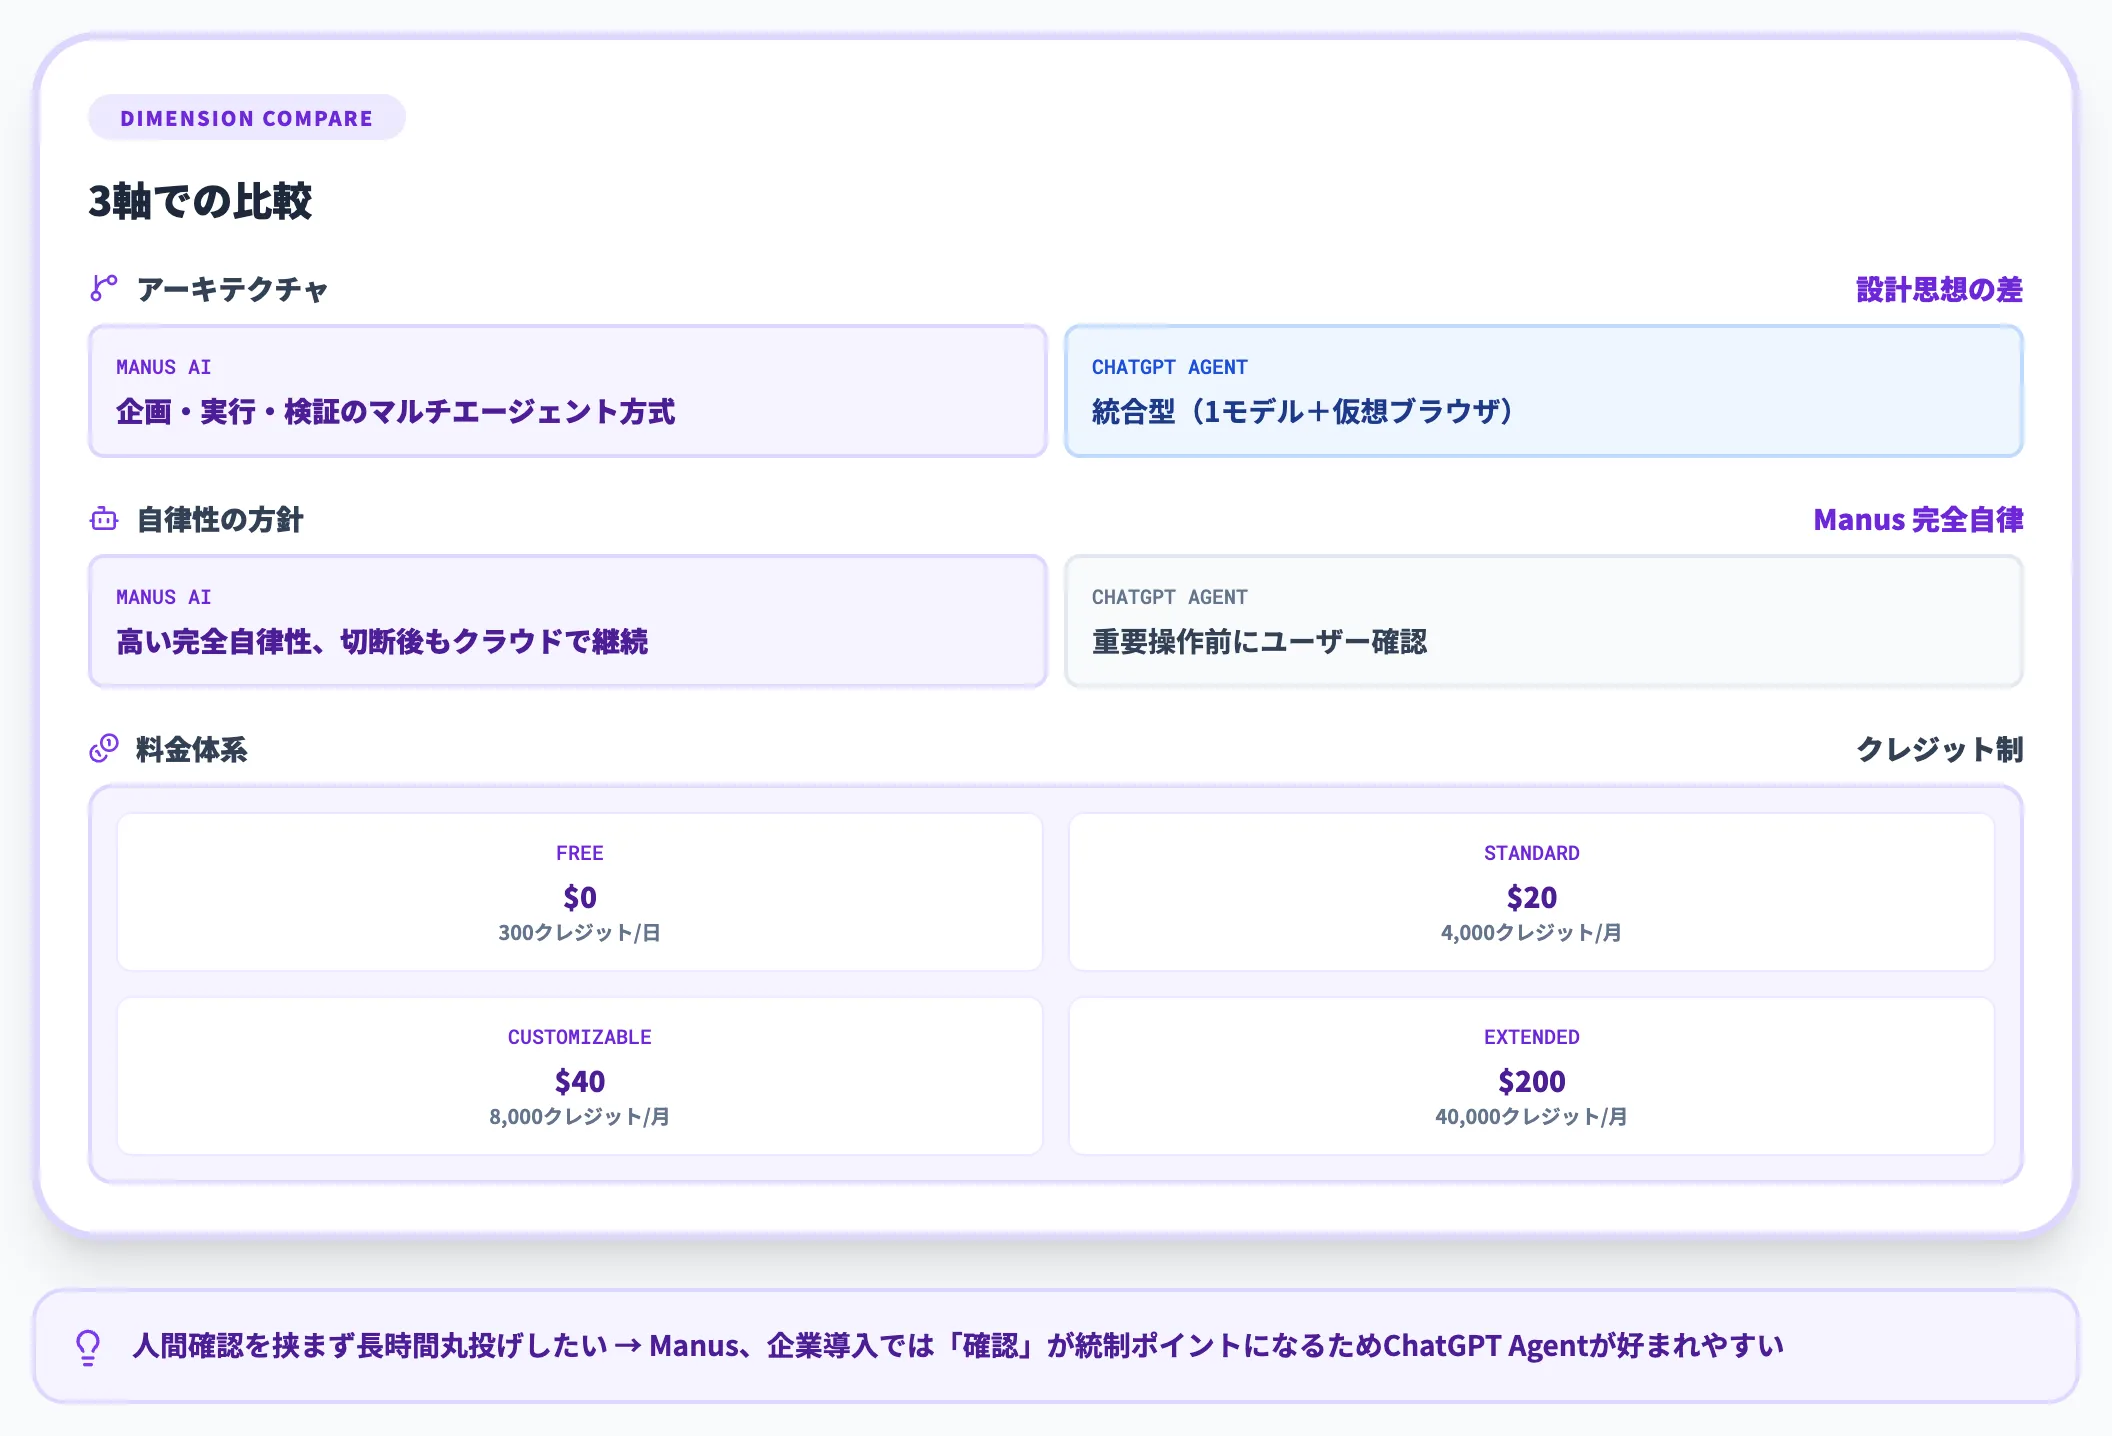
Task: Select the Manus AI 高い完全自律性 card
Action: point(568,621)
